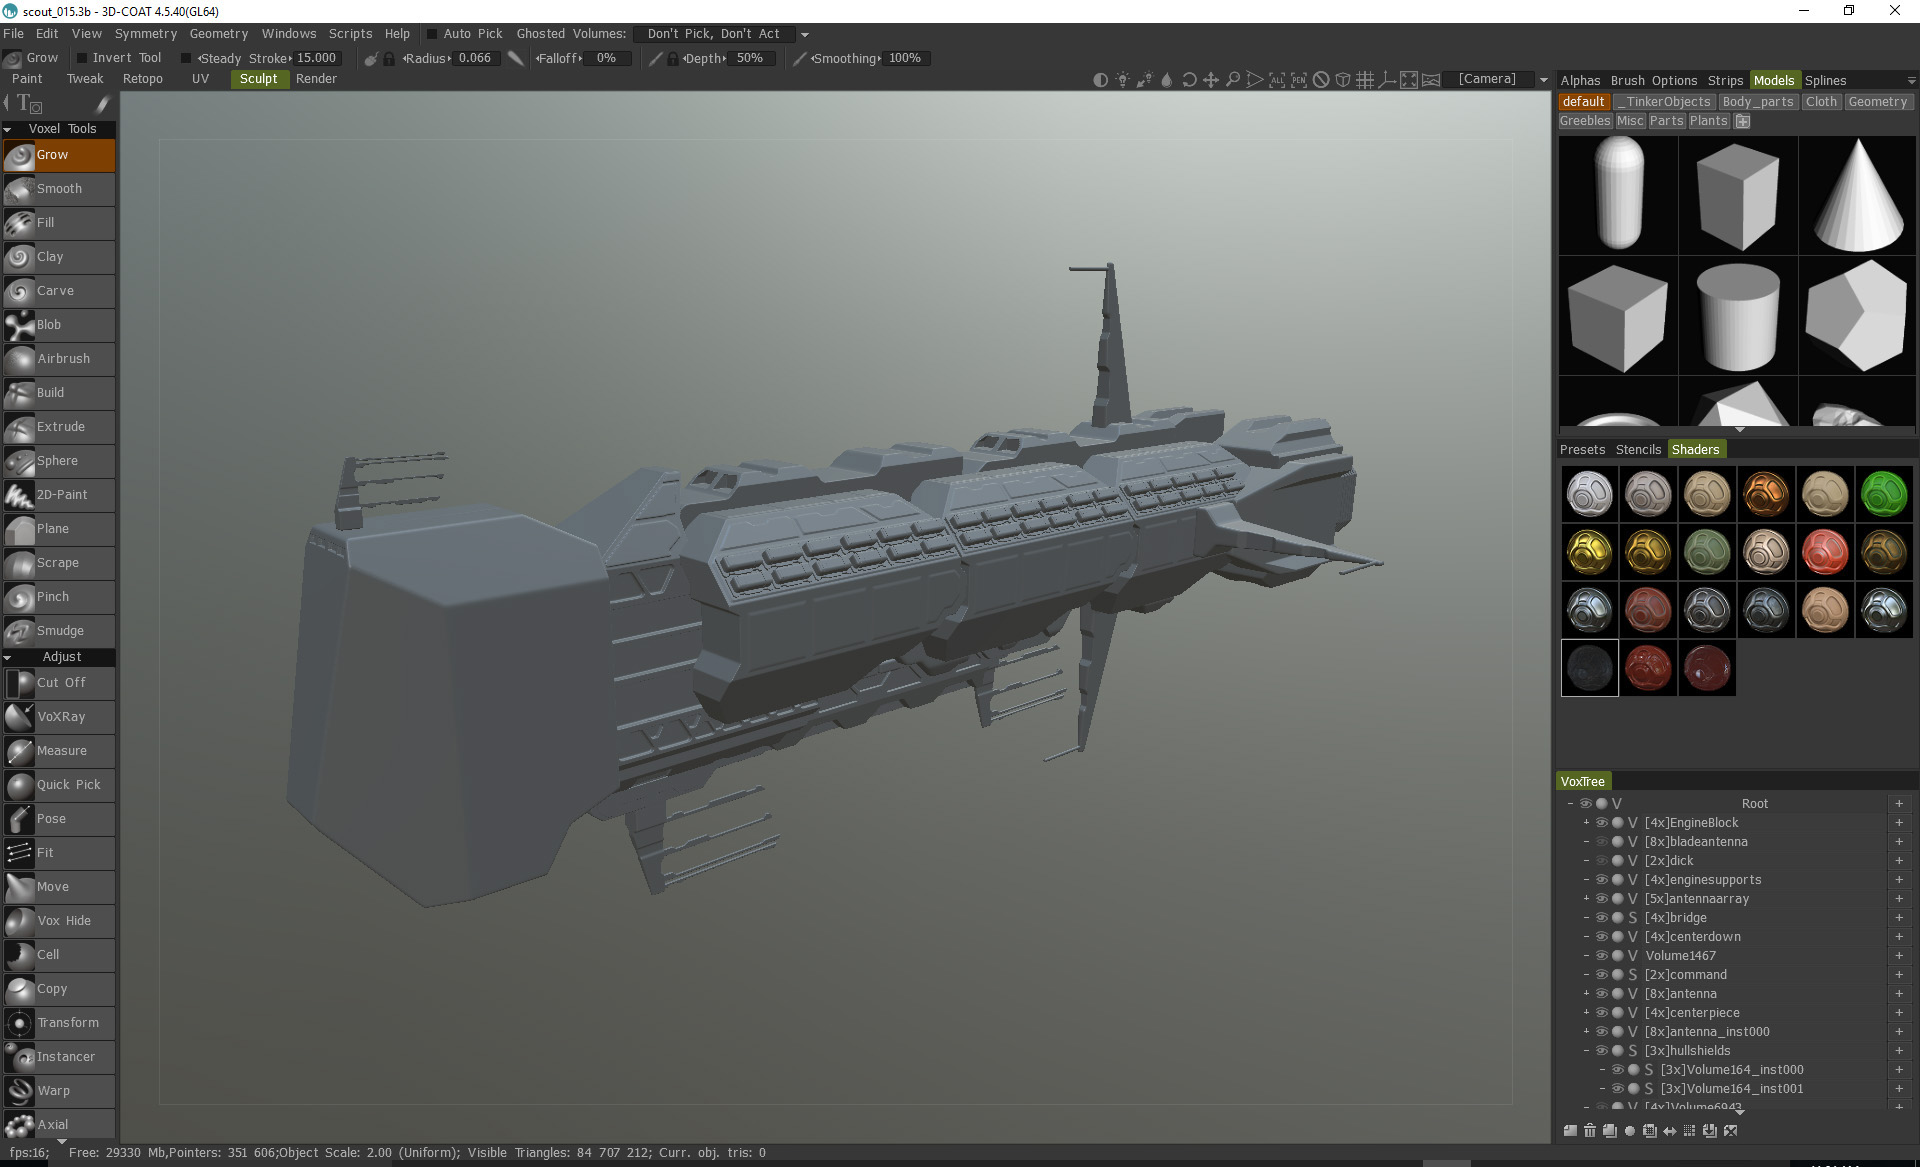The width and height of the screenshot is (1920, 1167).
Task: Select the Pinch sculpt tool
Action: [x=58, y=597]
